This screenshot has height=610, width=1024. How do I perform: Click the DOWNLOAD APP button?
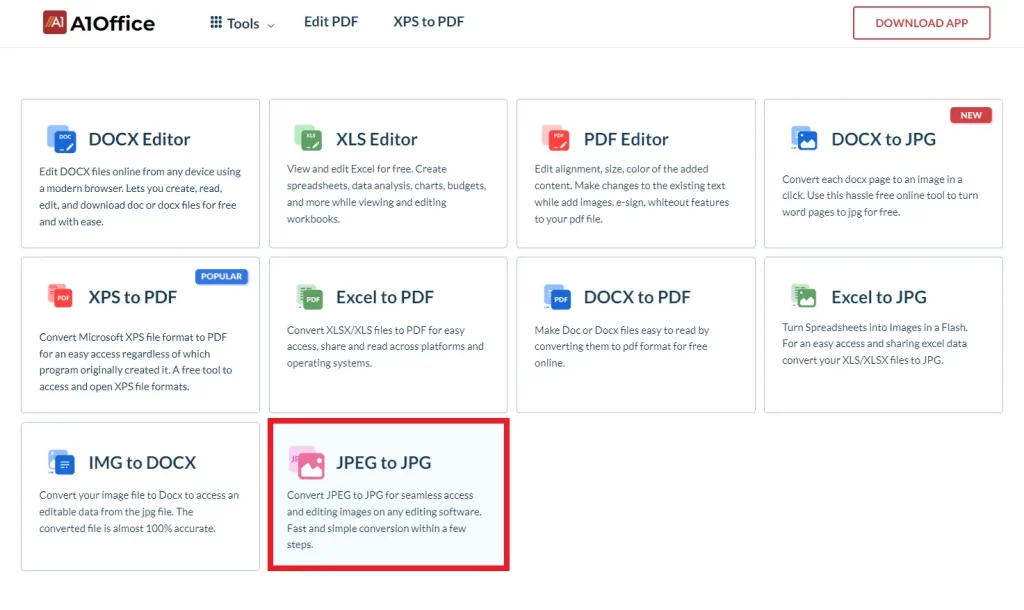click(920, 22)
